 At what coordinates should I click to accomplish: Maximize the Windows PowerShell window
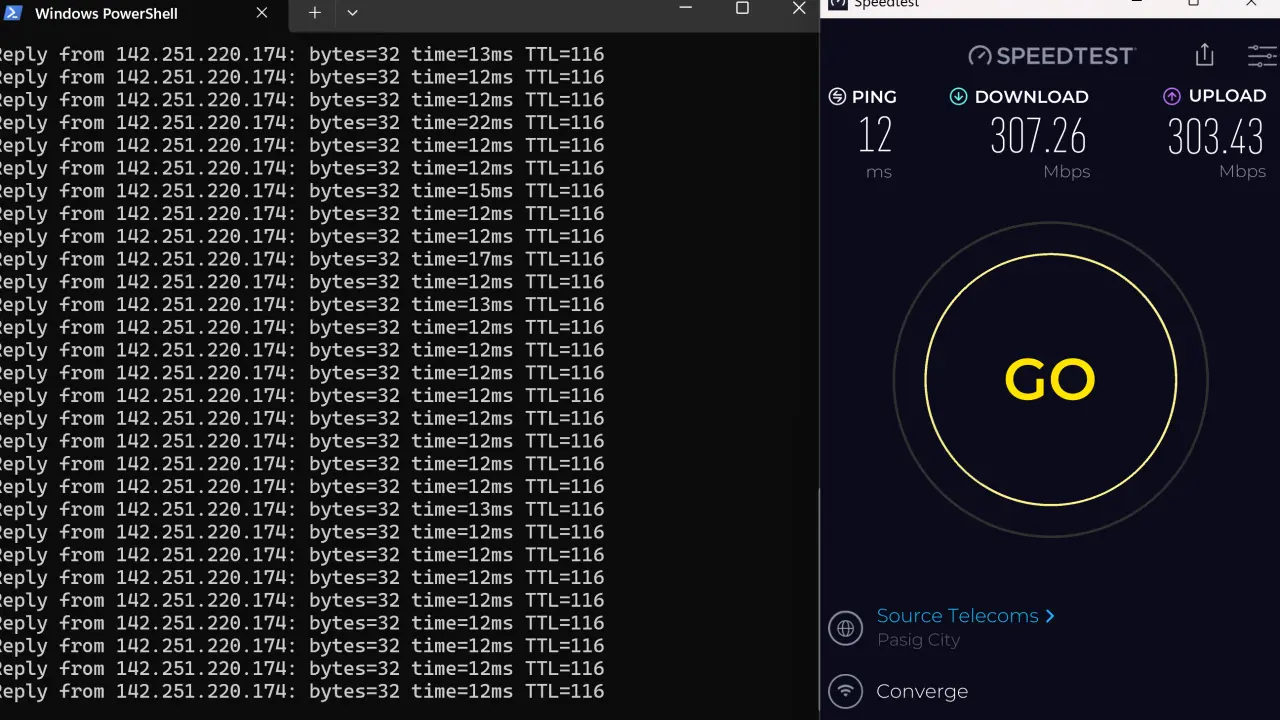742,8
